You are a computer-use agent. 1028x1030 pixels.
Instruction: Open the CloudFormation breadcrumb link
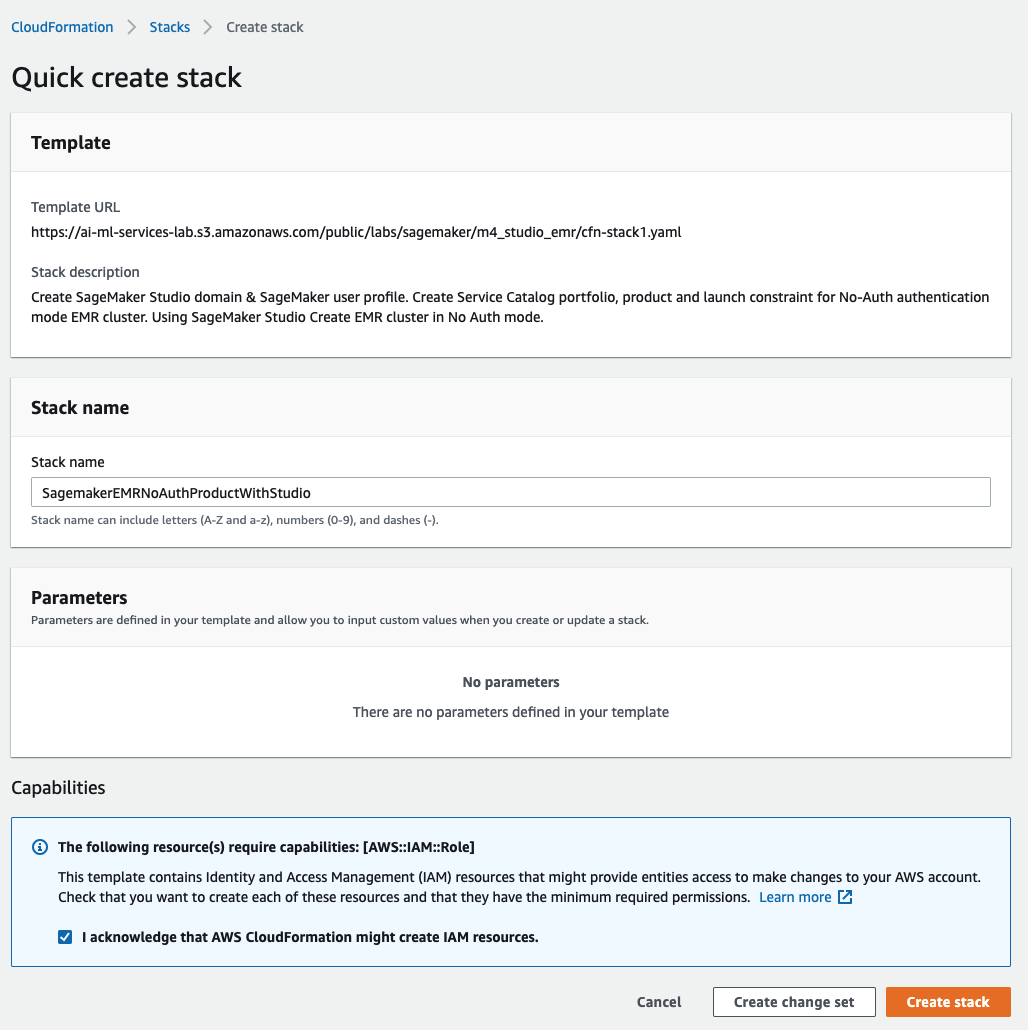coord(62,27)
